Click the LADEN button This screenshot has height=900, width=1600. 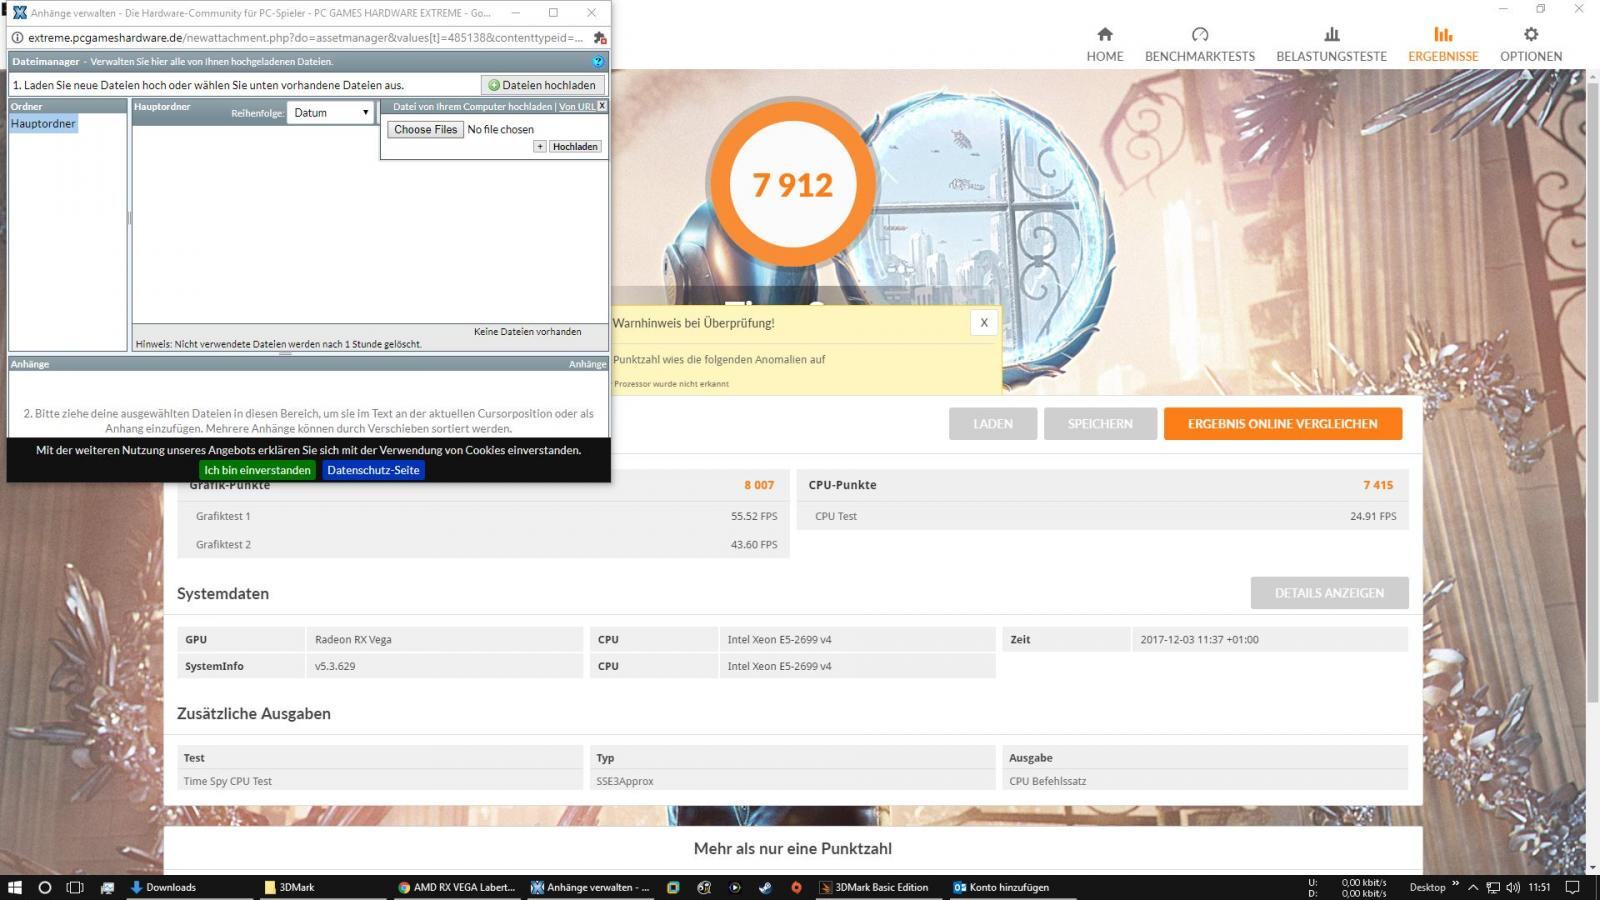point(993,424)
